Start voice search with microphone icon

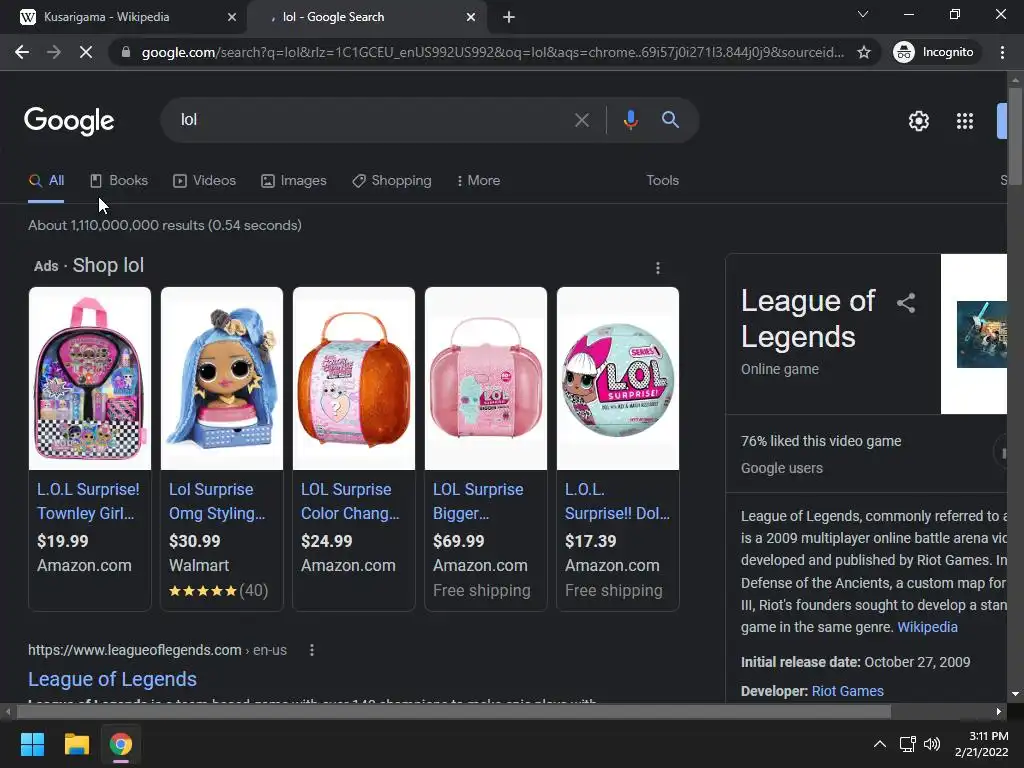click(631, 120)
